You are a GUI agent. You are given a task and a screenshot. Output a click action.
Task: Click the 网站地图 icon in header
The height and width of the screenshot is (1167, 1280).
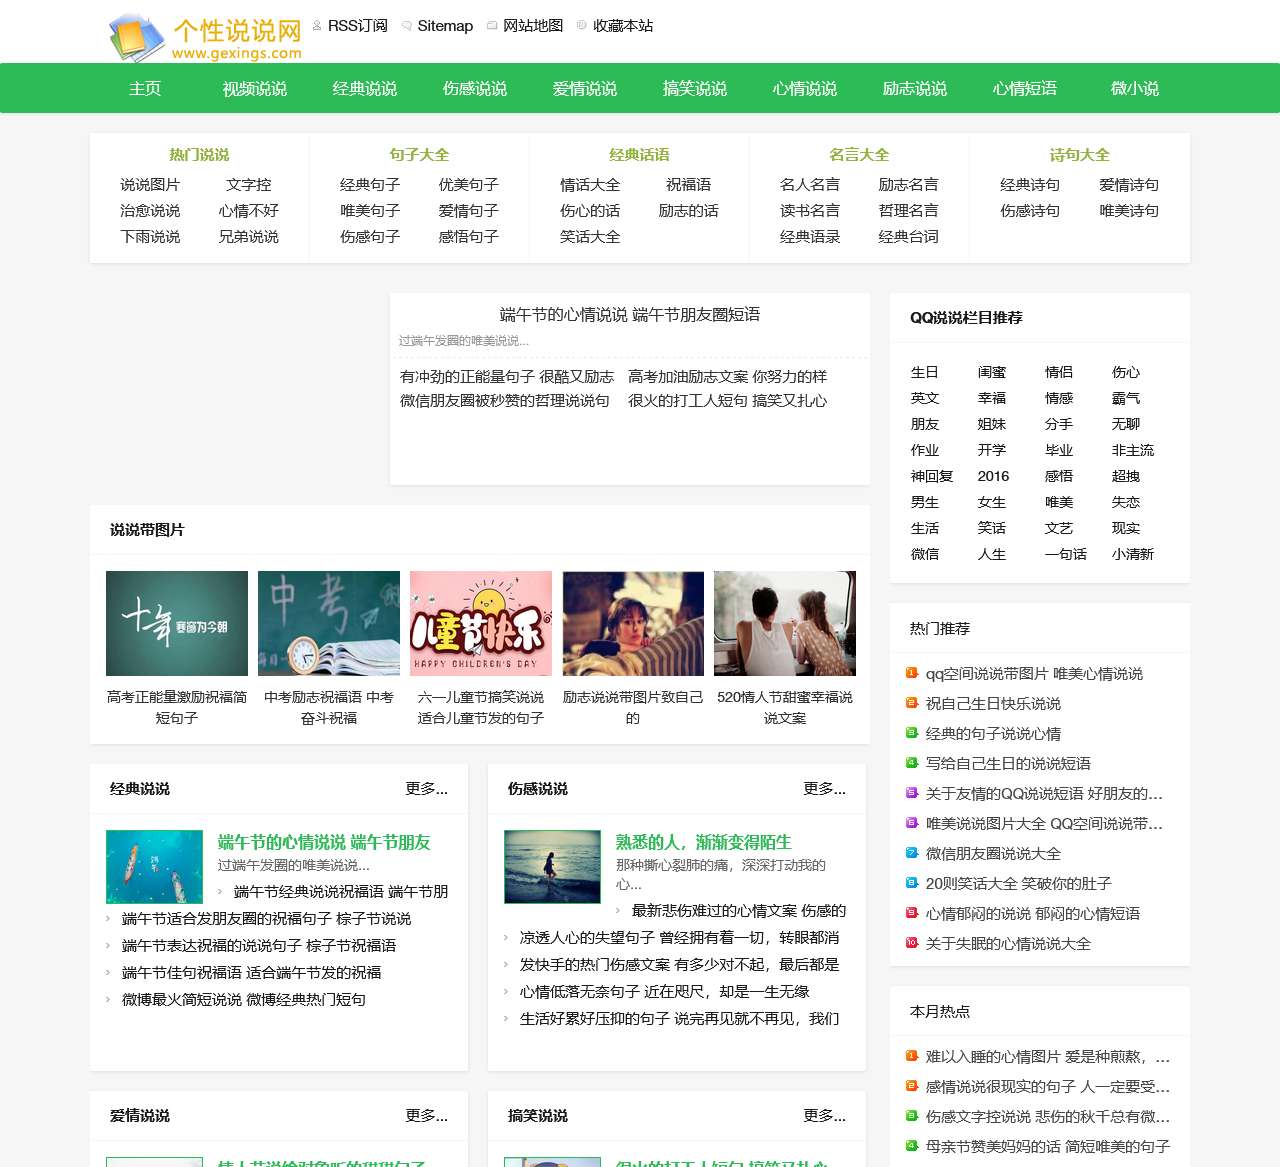(x=492, y=26)
